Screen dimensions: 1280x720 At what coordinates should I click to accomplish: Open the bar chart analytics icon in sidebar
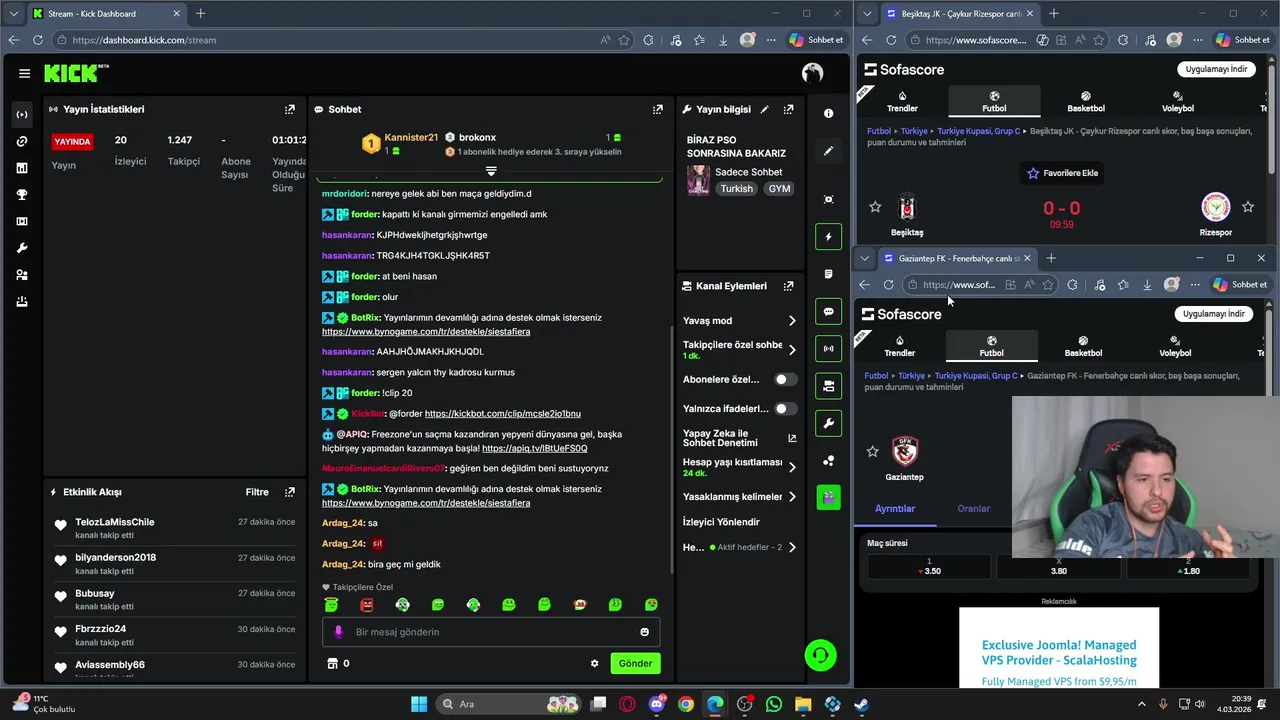(x=22, y=168)
